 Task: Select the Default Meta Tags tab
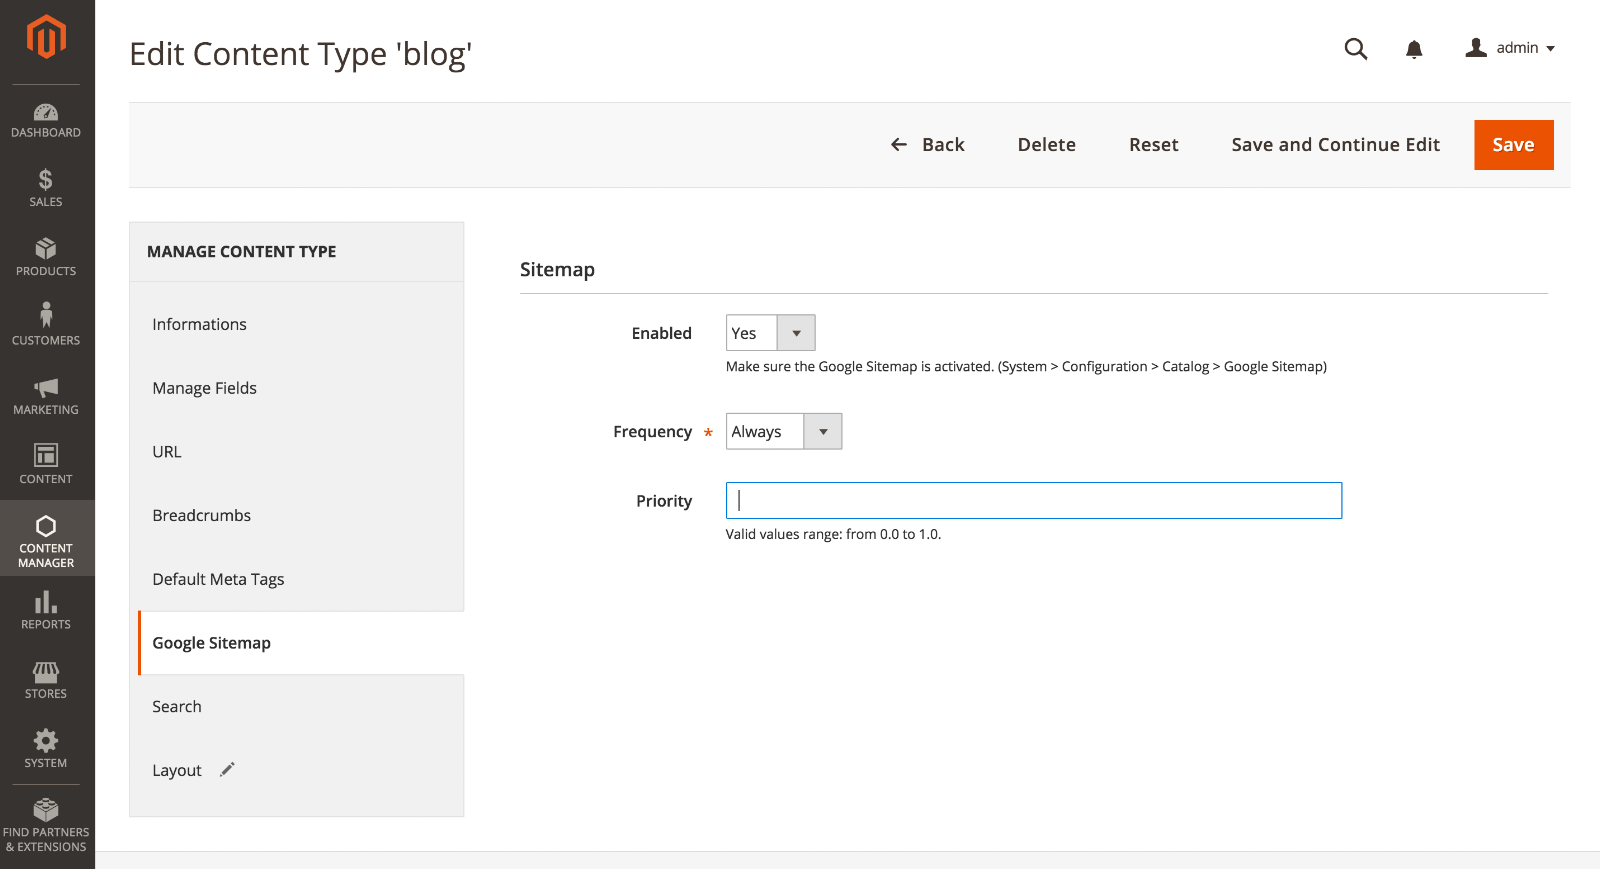pyautogui.click(x=218, y=579)
